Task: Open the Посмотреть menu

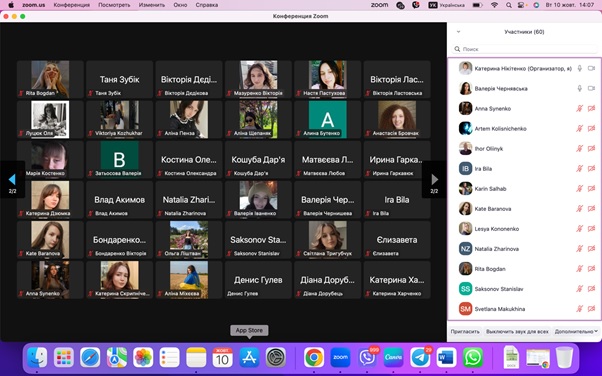Action: click(x=114, y=5)
